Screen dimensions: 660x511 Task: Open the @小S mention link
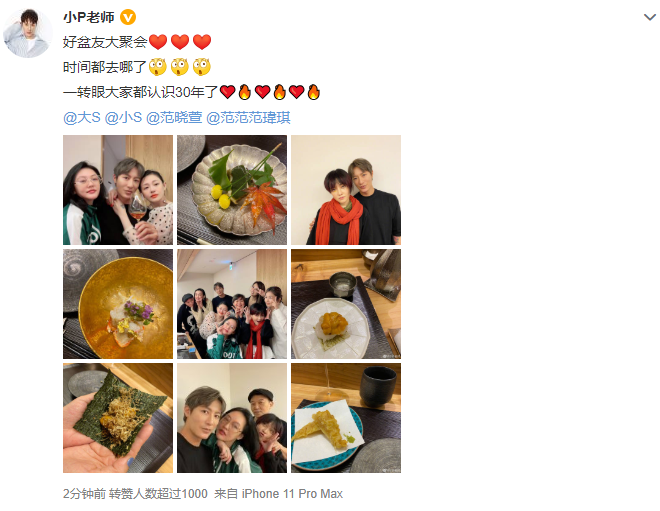point(123,117)
